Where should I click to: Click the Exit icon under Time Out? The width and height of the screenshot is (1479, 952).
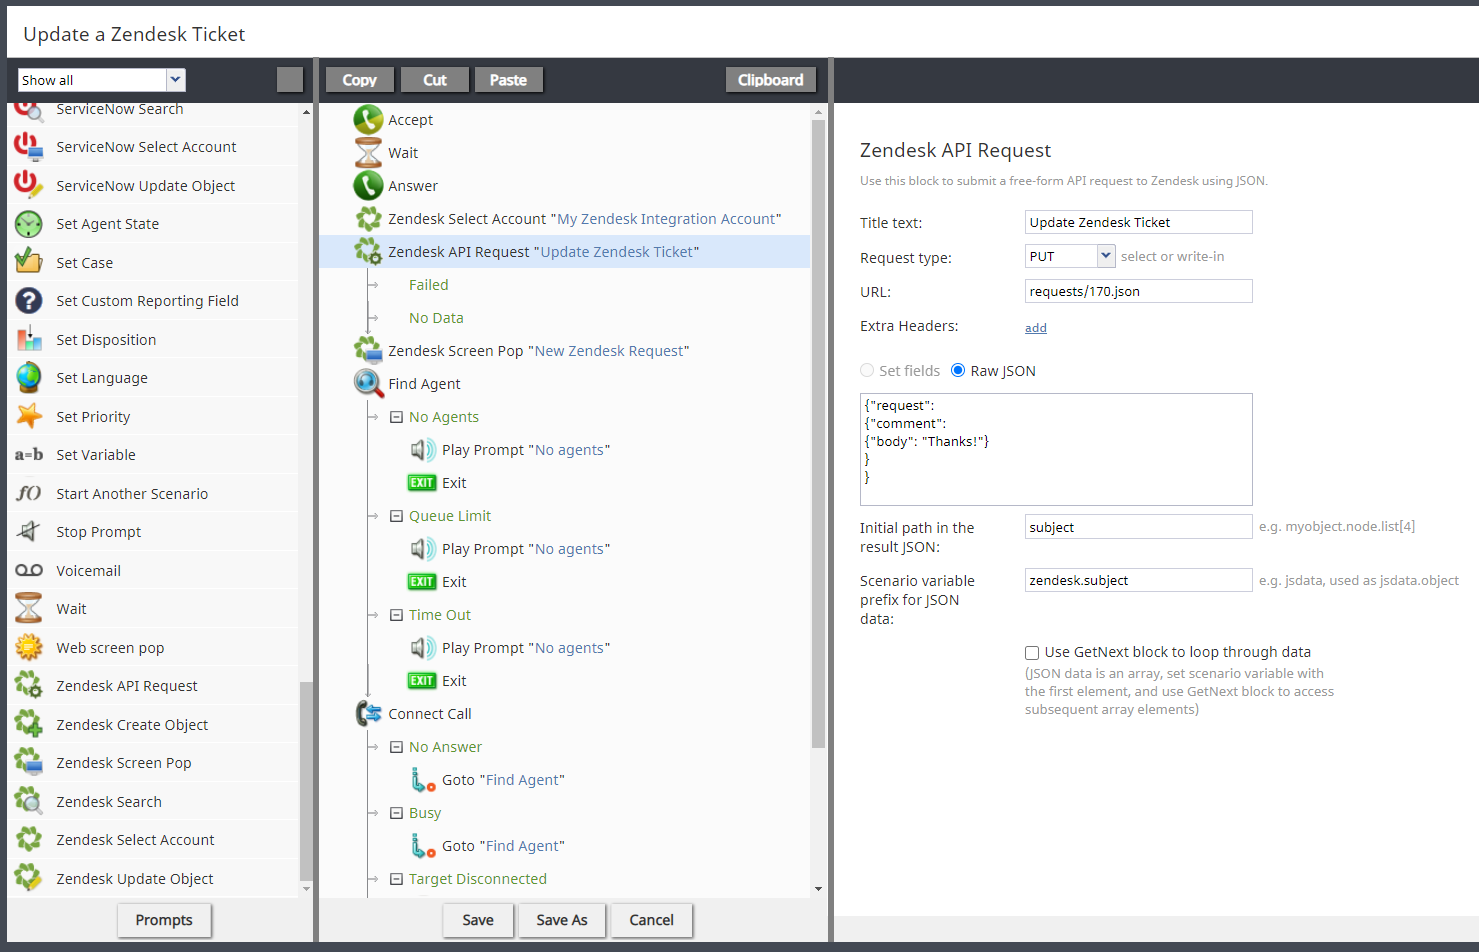pos(421,681)
